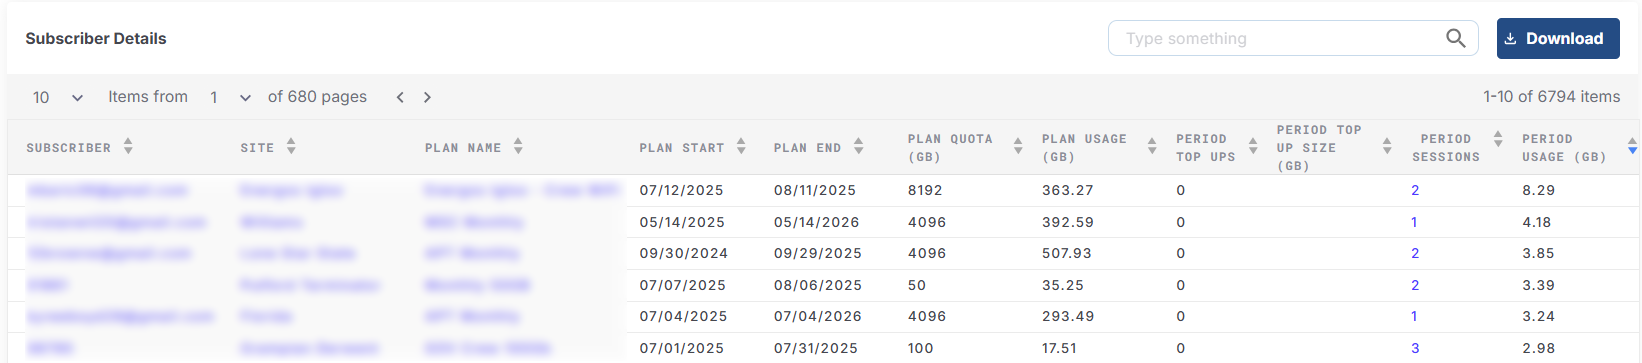Sort by Period Sessions arrows

(x=1498, y=139)
